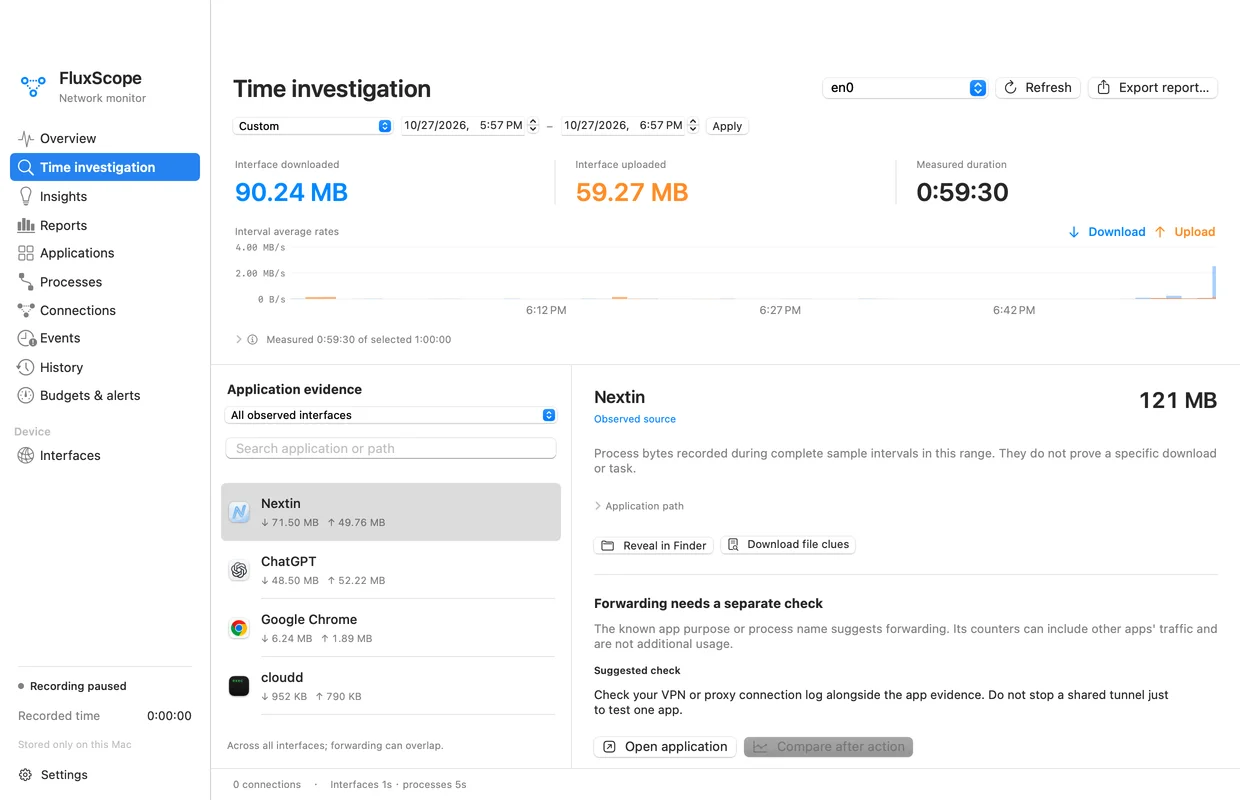
Task: Click the end date field 6:57 PM
Action: (x=624, y=126)
